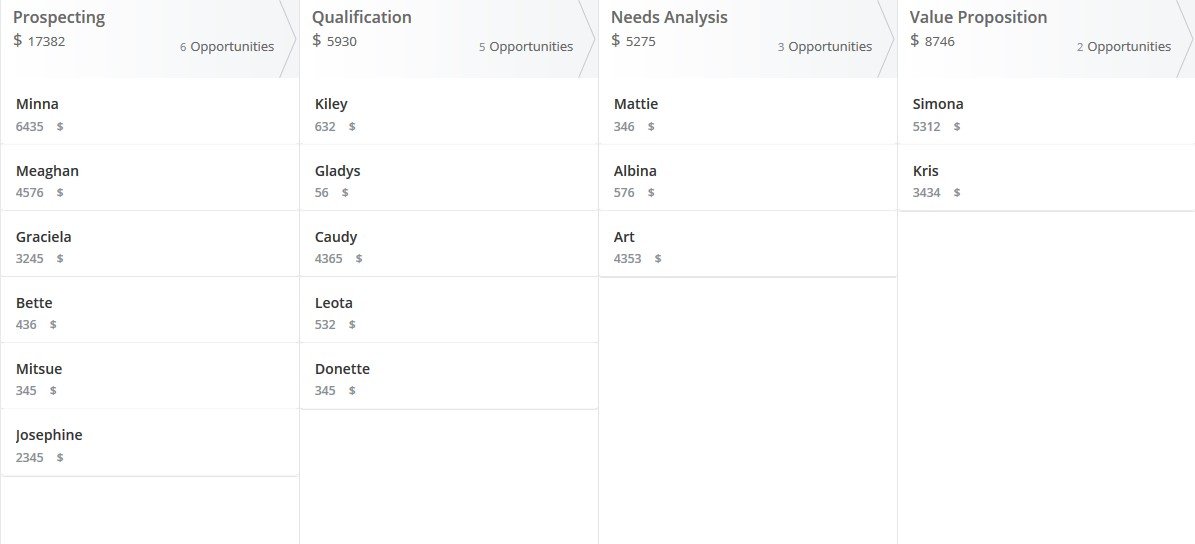1195x544 pixels.
Task: Select the Albina opportunity card
Action: point(748,180)
